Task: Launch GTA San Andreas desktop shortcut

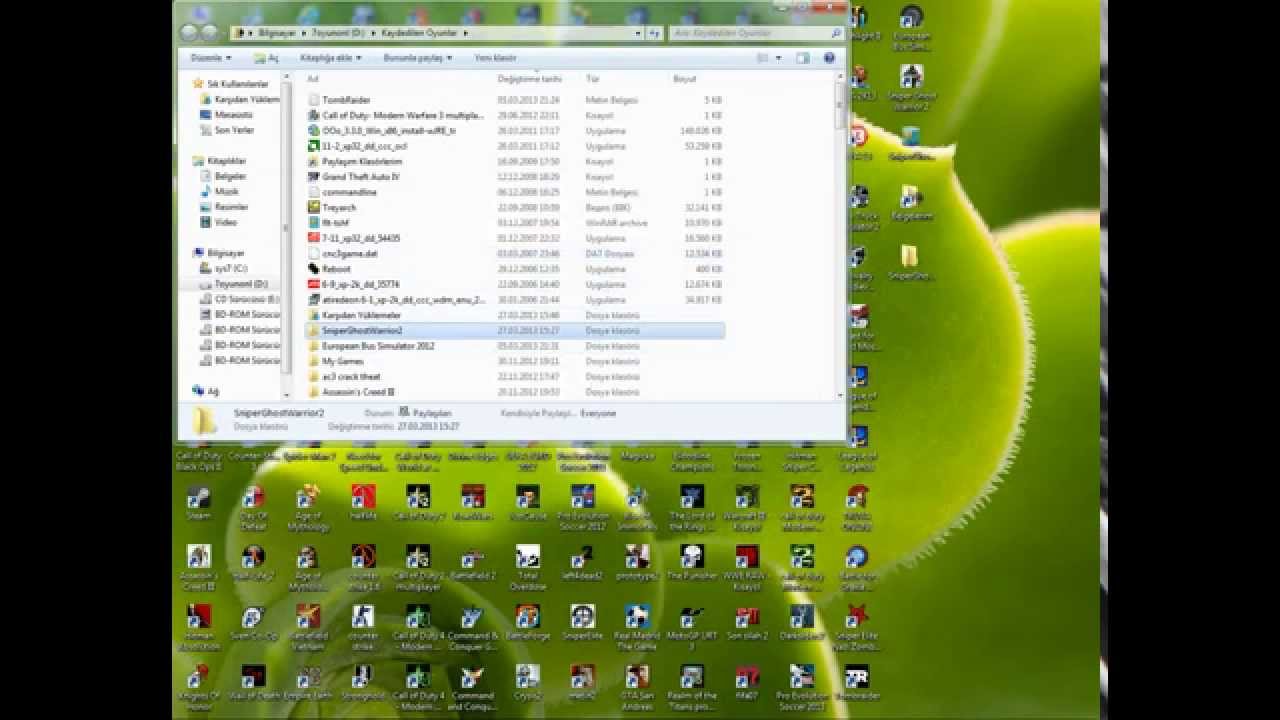Action: pyautogui.click(x=637, y=688)
